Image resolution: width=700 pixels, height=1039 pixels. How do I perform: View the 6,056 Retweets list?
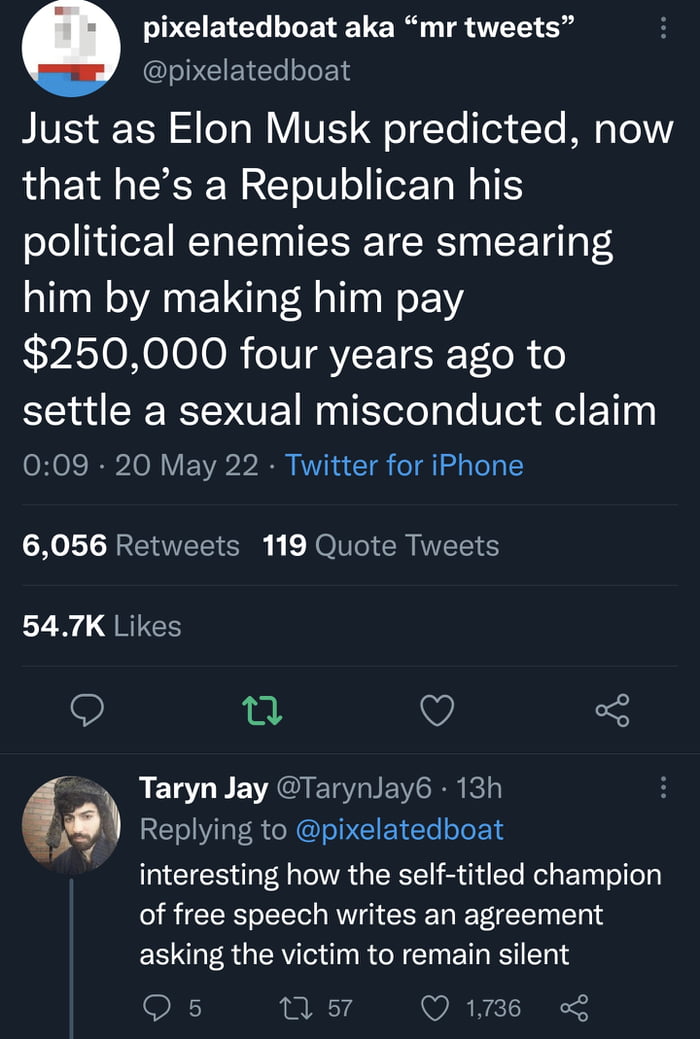click(x=132, y=545)
